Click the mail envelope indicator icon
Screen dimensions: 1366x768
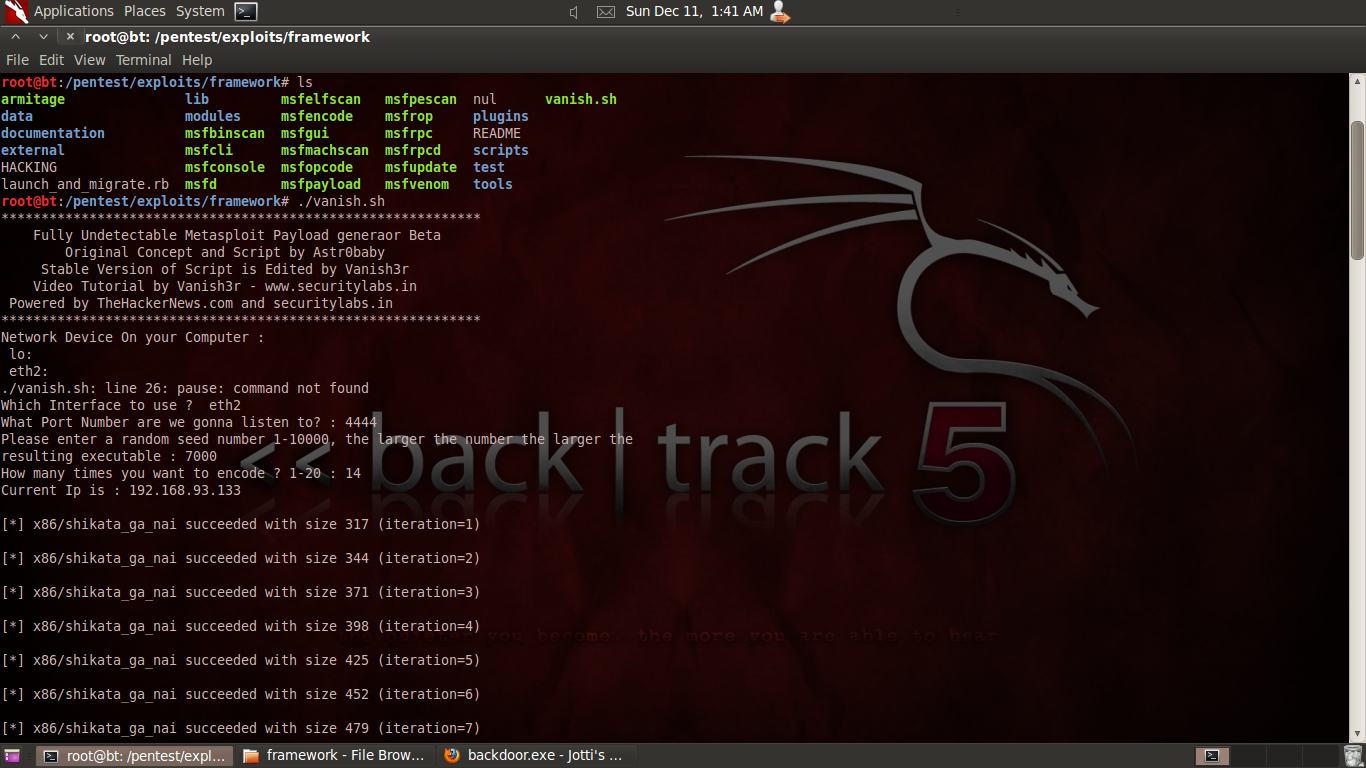(606, 12)
